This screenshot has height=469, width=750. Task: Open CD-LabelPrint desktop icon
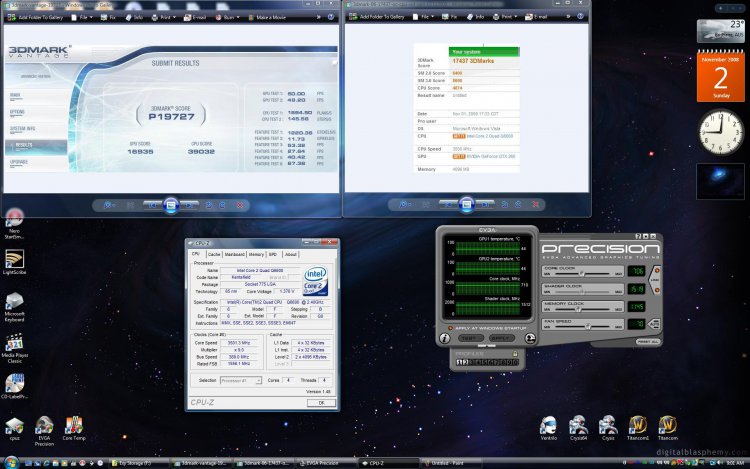pos(14,386)
